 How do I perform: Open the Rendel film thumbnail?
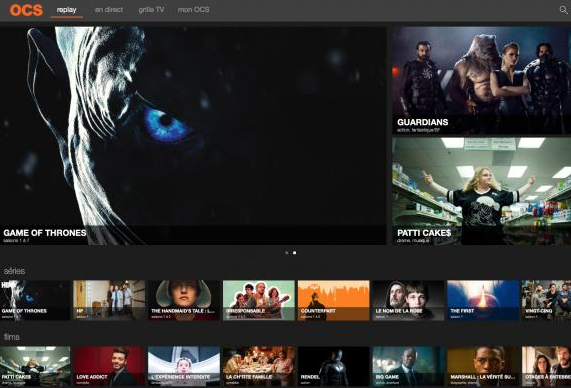pos(334,366)
